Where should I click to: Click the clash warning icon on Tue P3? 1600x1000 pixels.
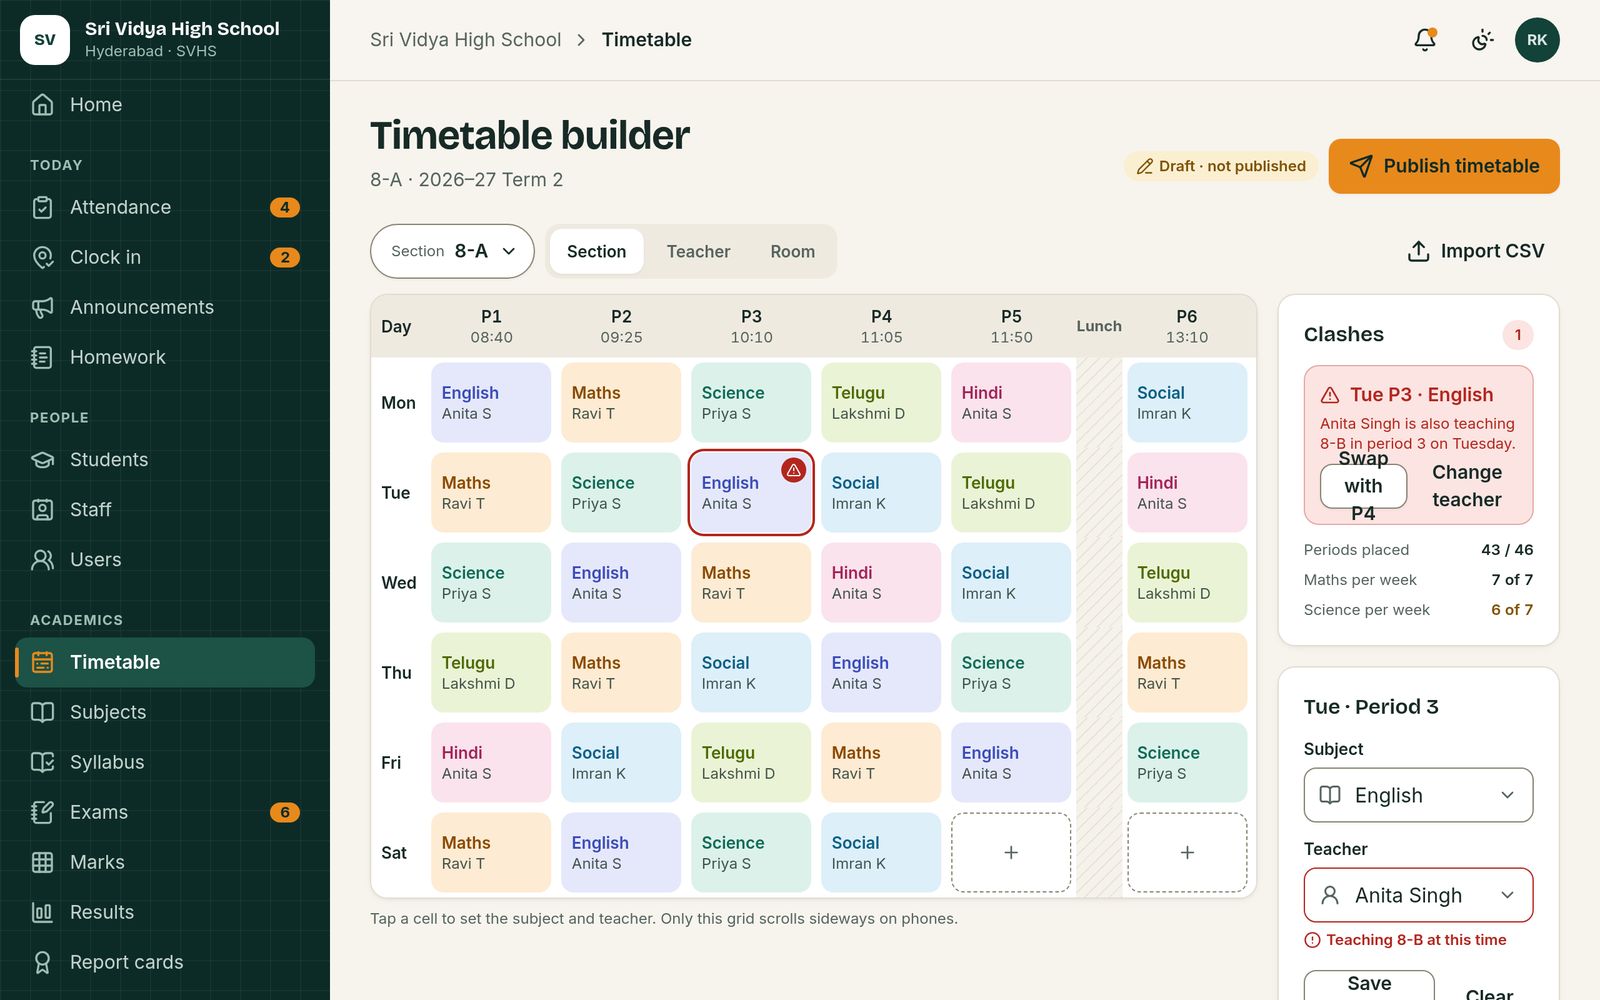(x=793, y=470)
